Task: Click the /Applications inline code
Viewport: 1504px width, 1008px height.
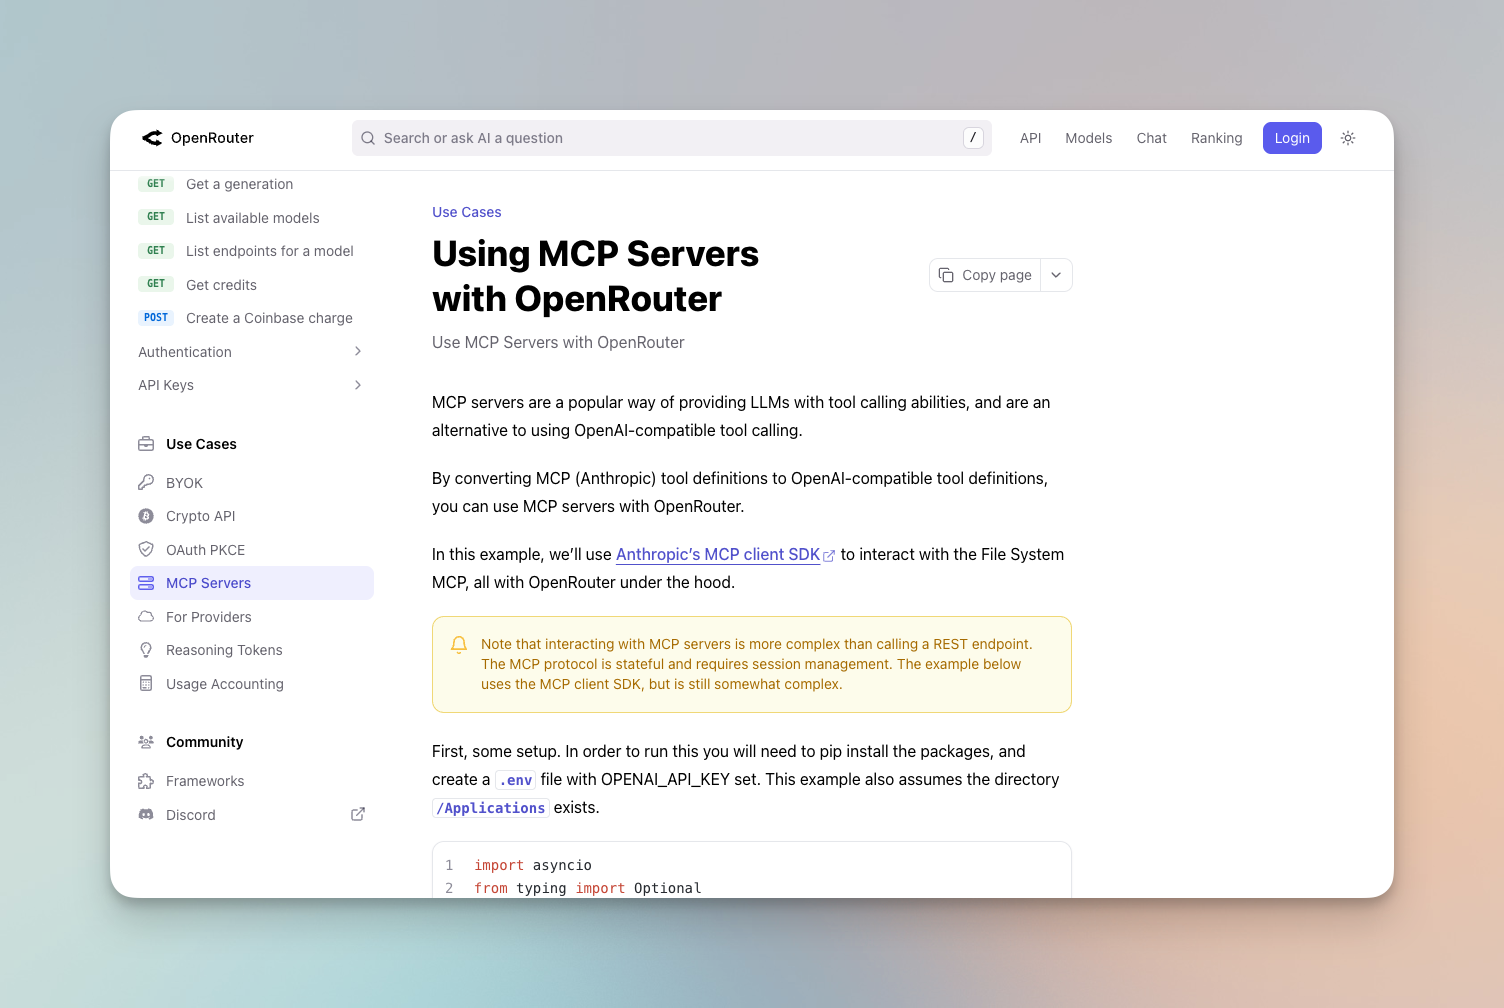Action: tap(491, 808)
